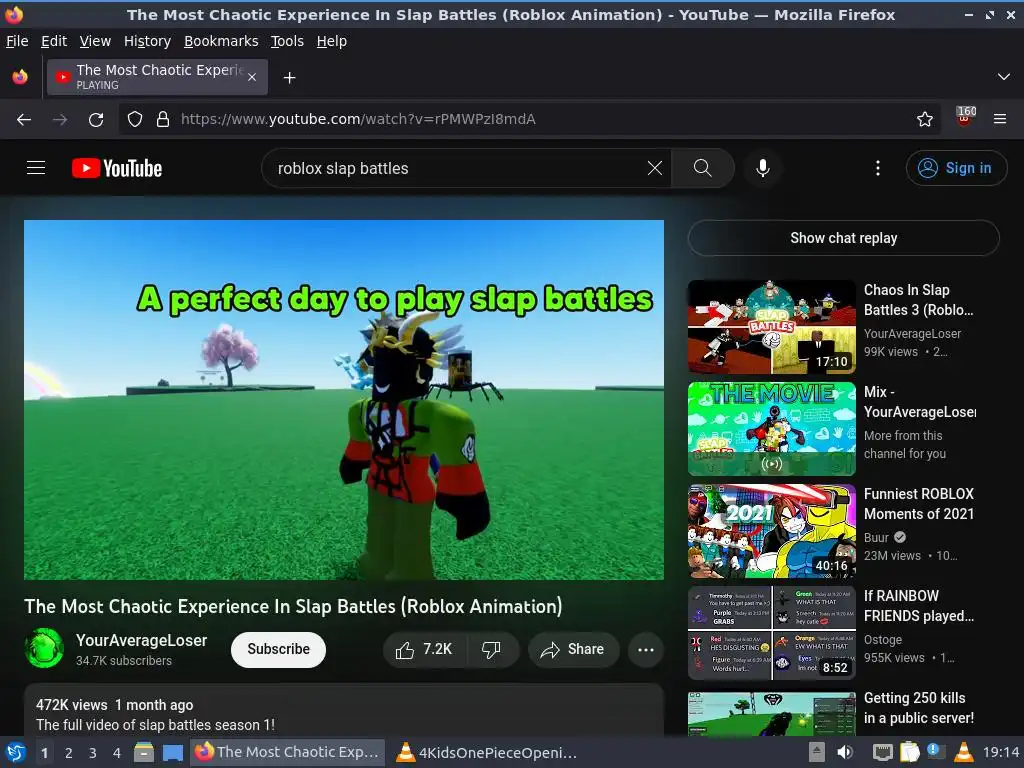Pause the video by clicking the player
1024x768 pixels.
pyautogui.click(x=344, y=400)
